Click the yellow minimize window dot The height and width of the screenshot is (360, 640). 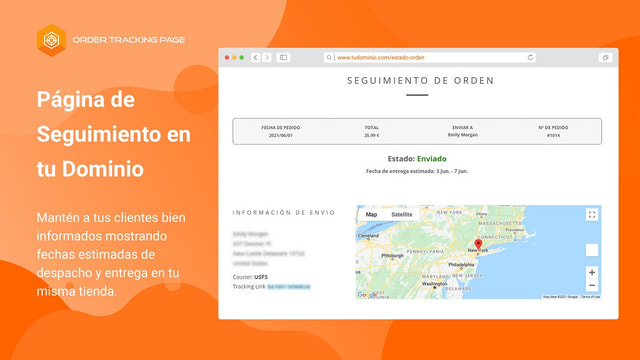[234, 58]
